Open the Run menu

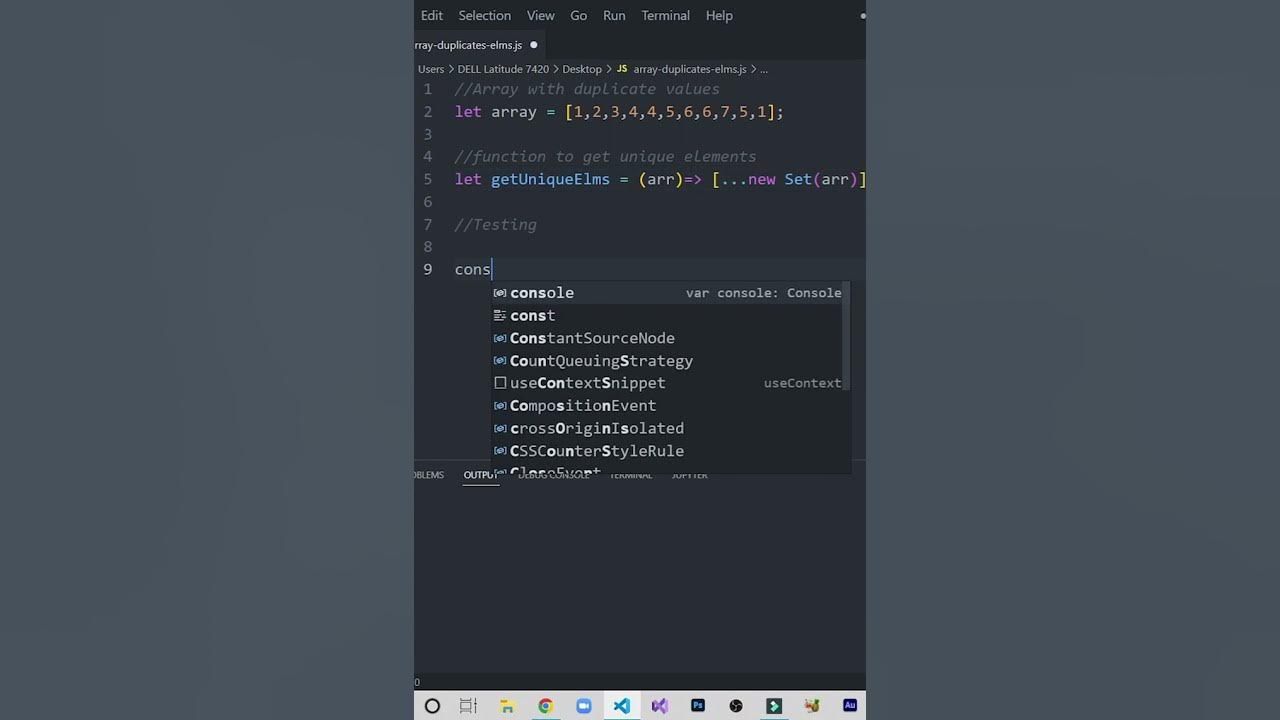coord(615,15)
